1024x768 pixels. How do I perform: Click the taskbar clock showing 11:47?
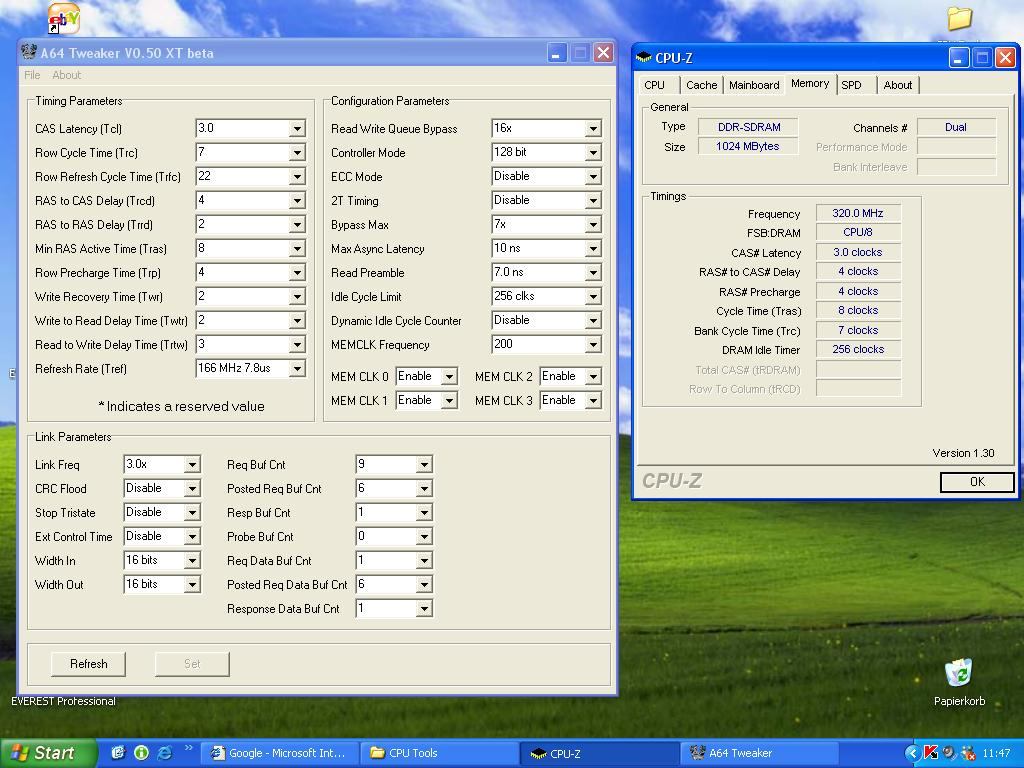pos(996,753)
